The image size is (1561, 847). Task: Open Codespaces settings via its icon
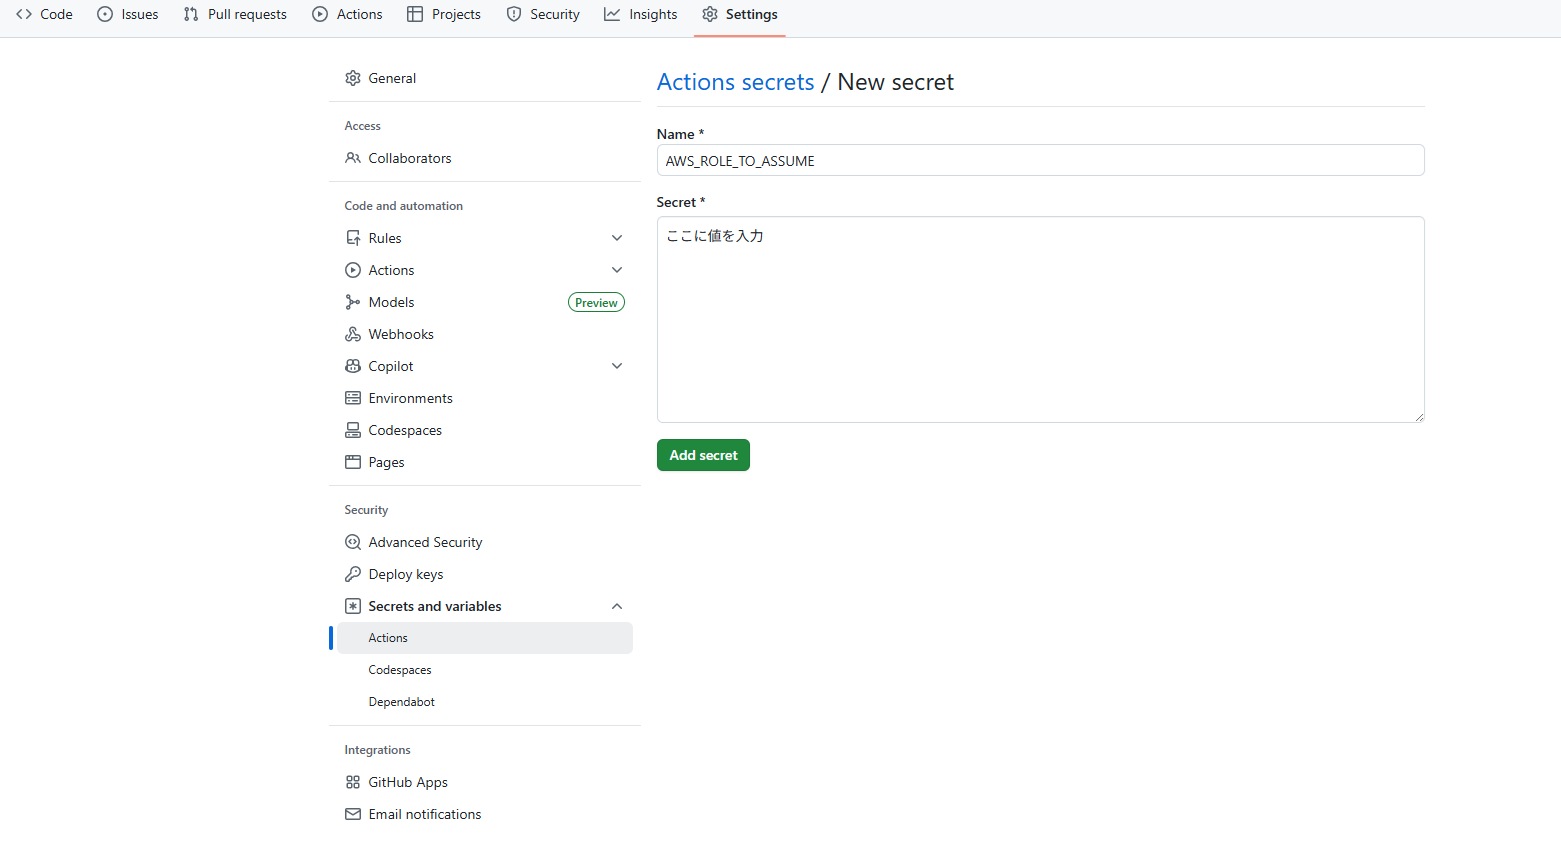353,429
